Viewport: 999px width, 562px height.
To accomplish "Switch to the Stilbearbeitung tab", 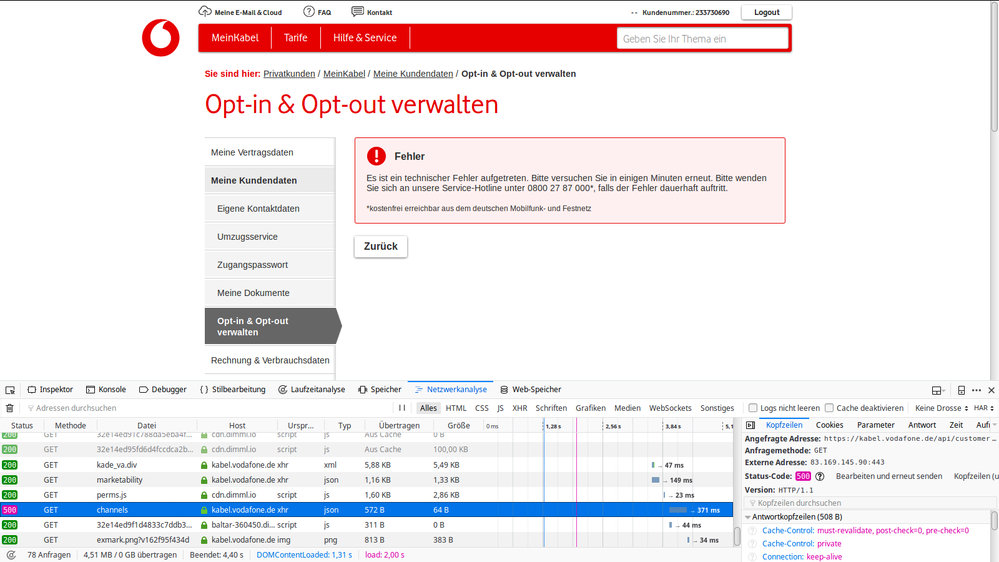I will click(x=233, y=389).
